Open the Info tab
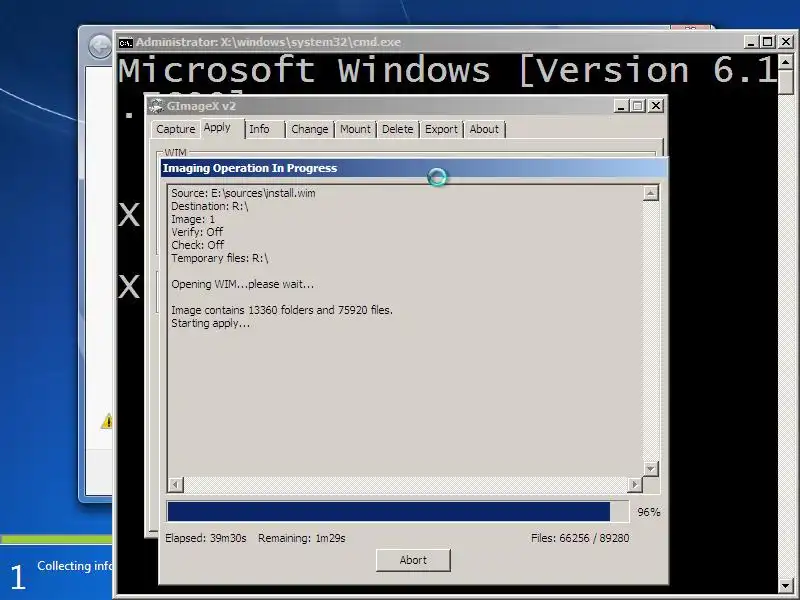This screenshot has width=800, height=600. 259,129
